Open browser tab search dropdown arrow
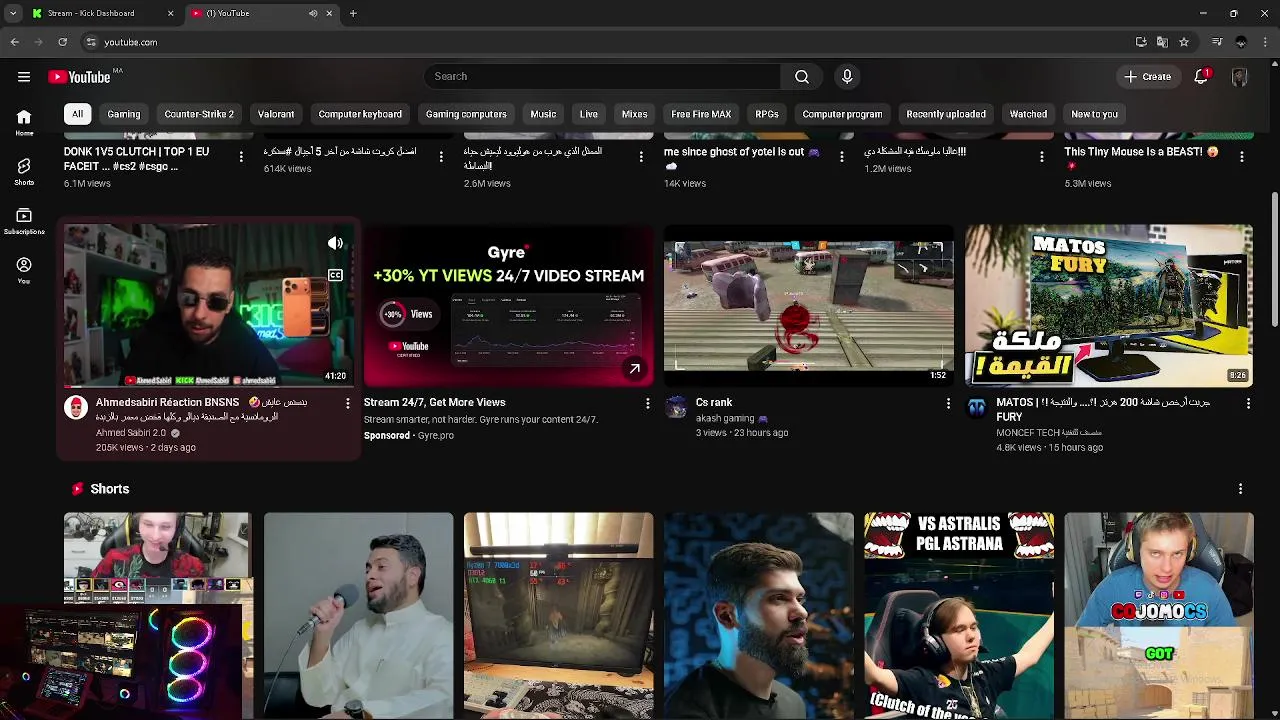The width and height of the screenshot is (1280, 720). pyautogui.click(x=12, y=13)
